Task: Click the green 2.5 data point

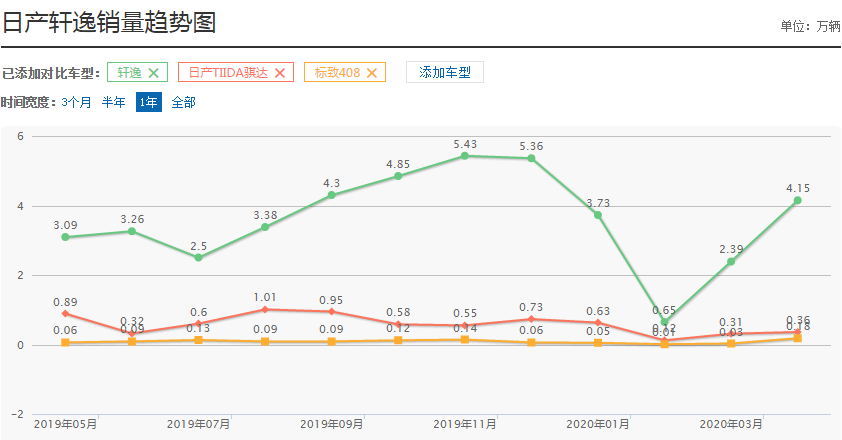Action: 198,257
